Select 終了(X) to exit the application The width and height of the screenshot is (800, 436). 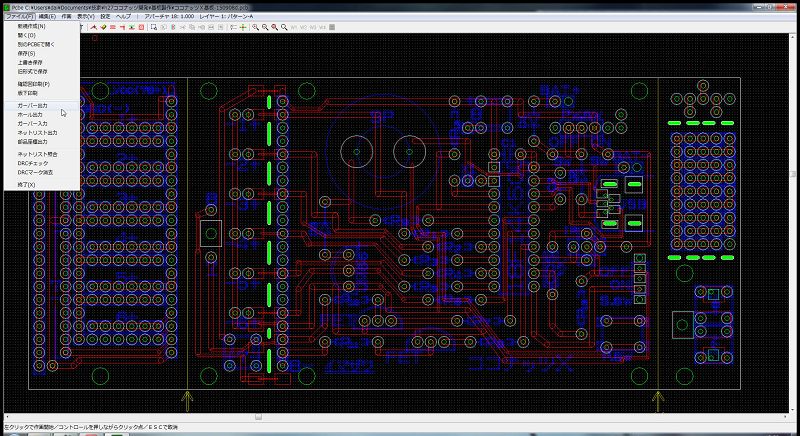27,185
